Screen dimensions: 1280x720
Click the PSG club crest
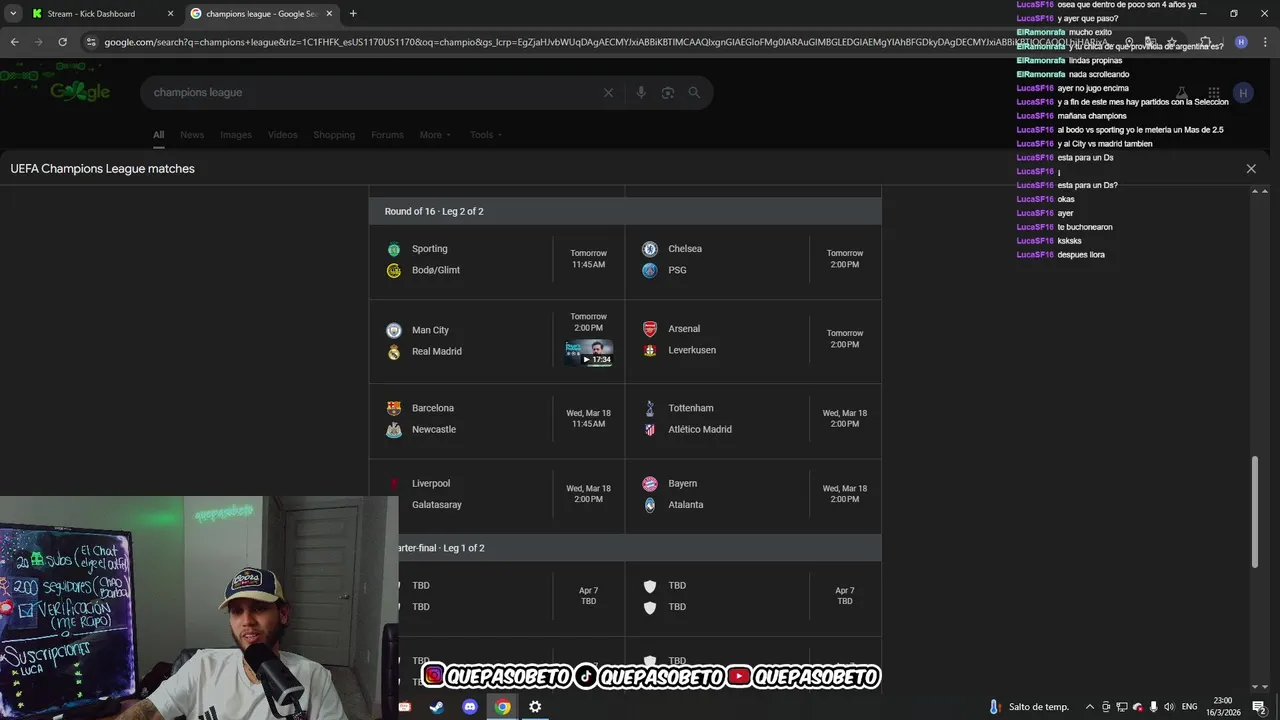pos(650,270)
